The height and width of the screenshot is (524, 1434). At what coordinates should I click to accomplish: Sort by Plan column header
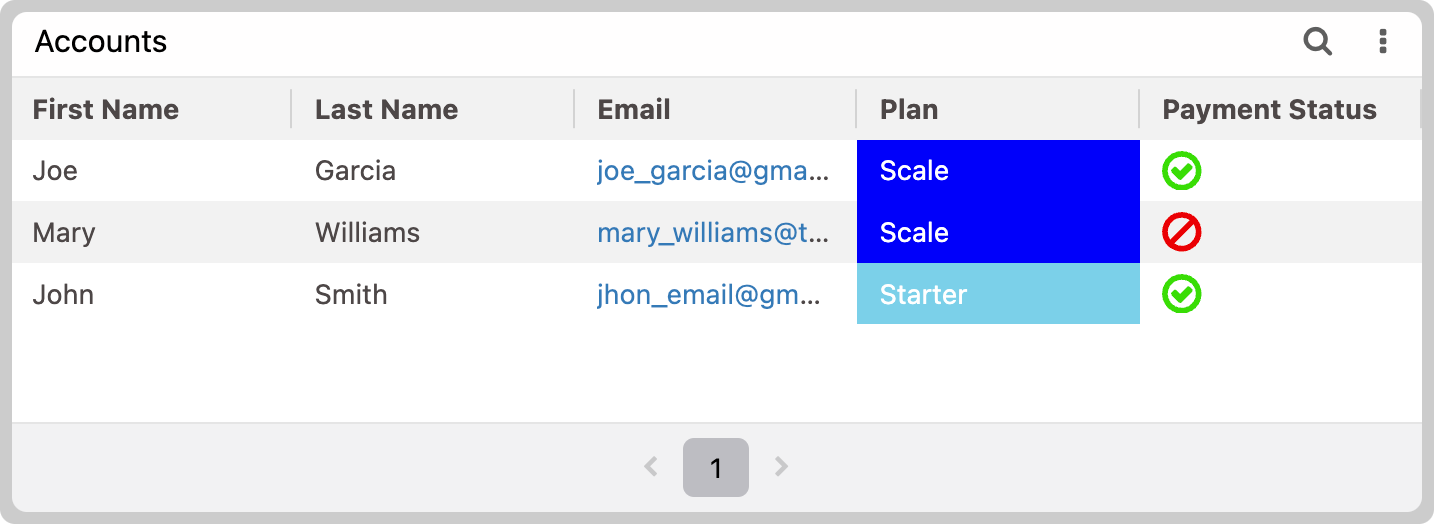point(909,109)
